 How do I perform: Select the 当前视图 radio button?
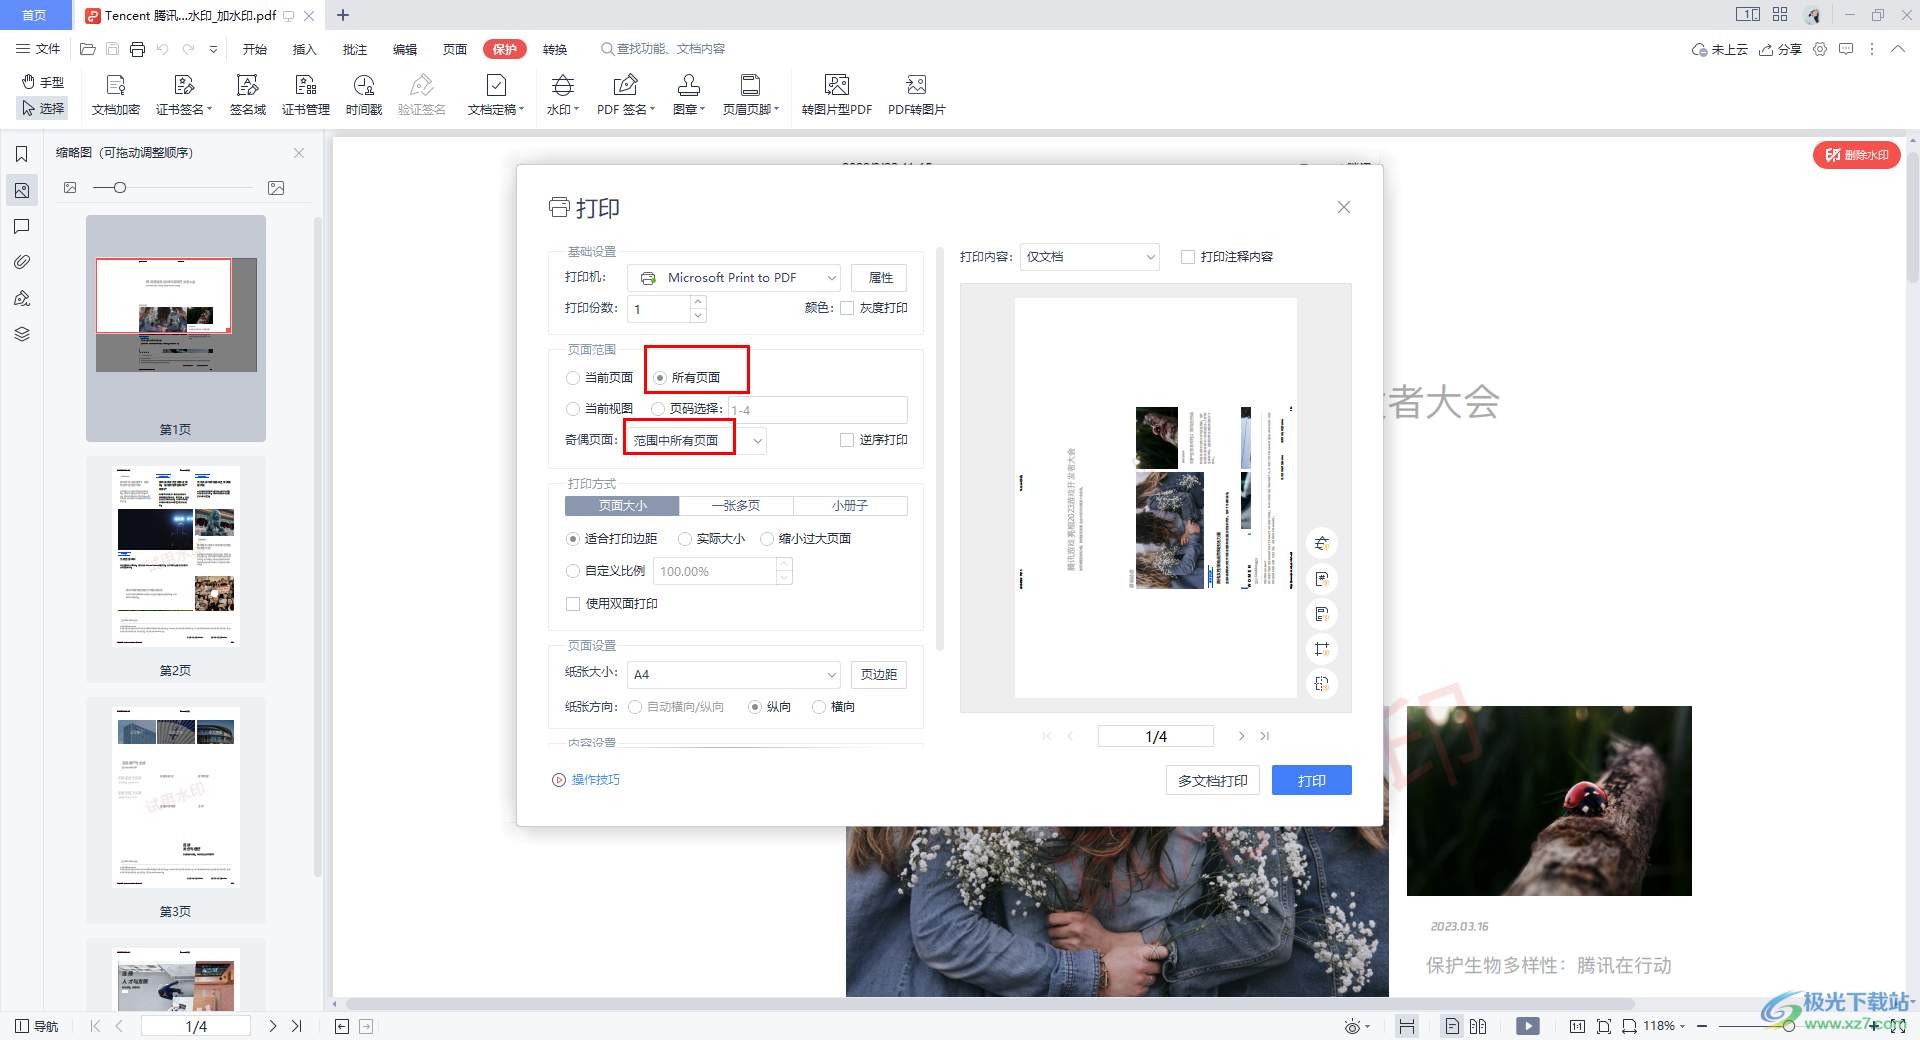pyautogui.click(x=573, y=409)
